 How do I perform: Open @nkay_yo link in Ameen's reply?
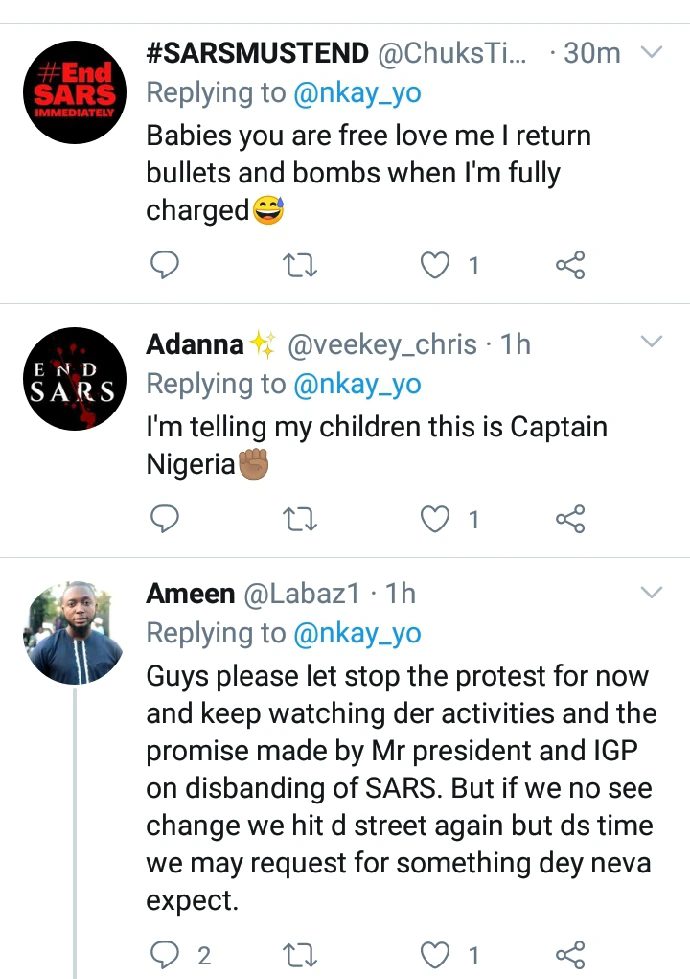click(357, 633)
